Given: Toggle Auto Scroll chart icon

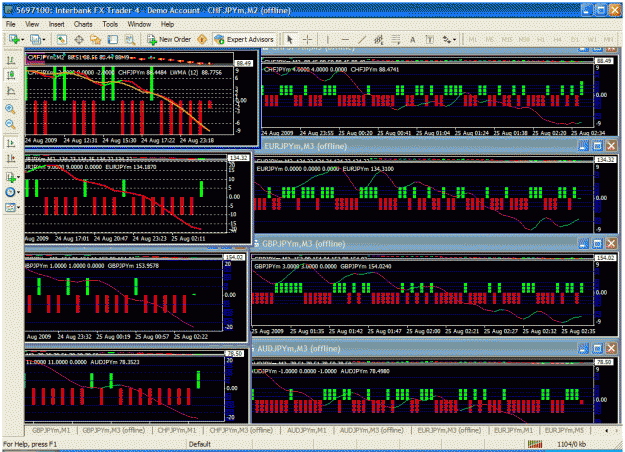Looking at the screenshot, I should click(11, 143).
